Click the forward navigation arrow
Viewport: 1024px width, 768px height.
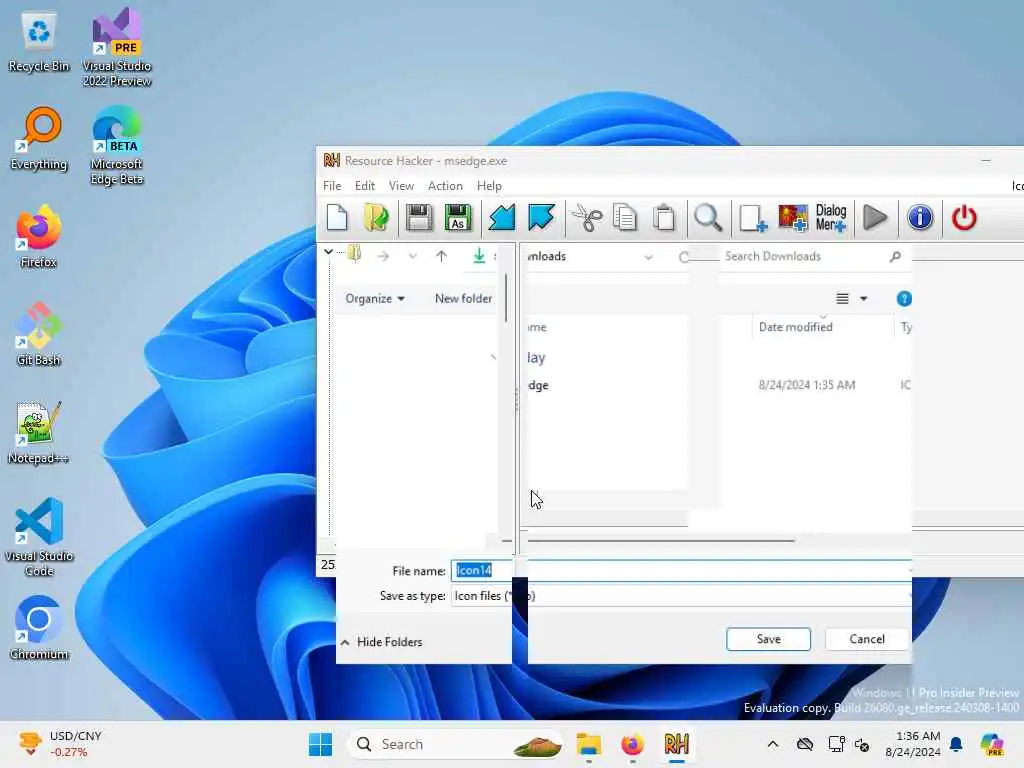(383, 257)
